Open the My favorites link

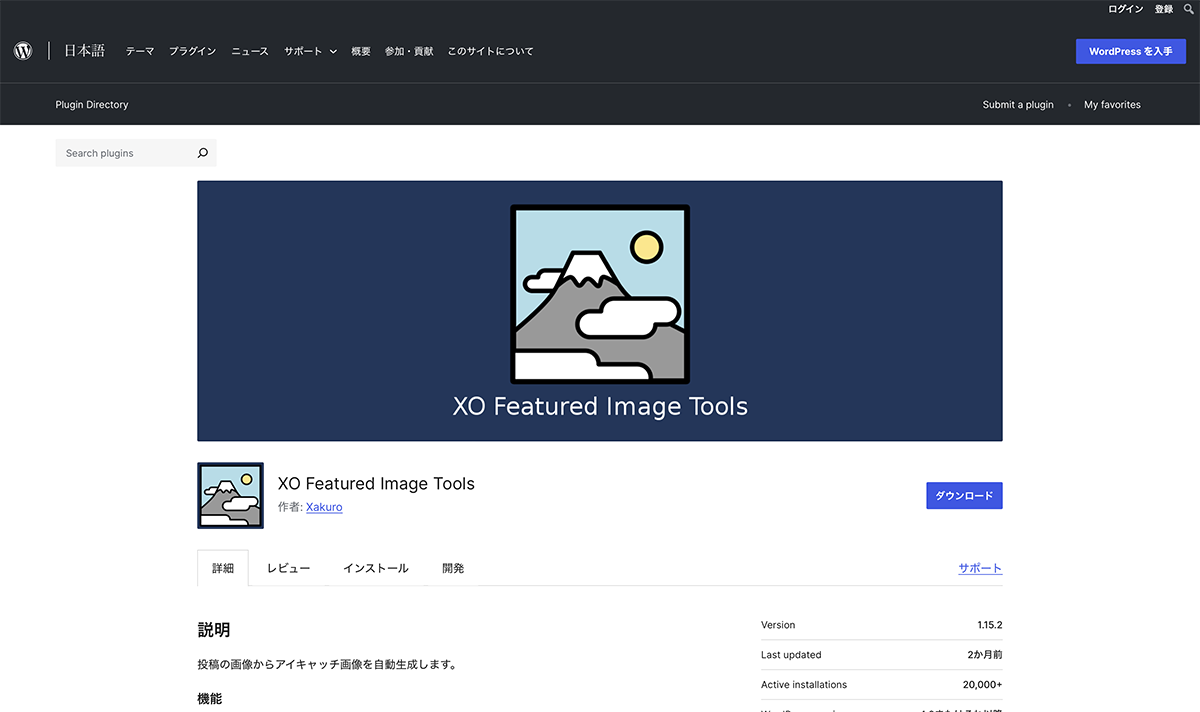1112,104
